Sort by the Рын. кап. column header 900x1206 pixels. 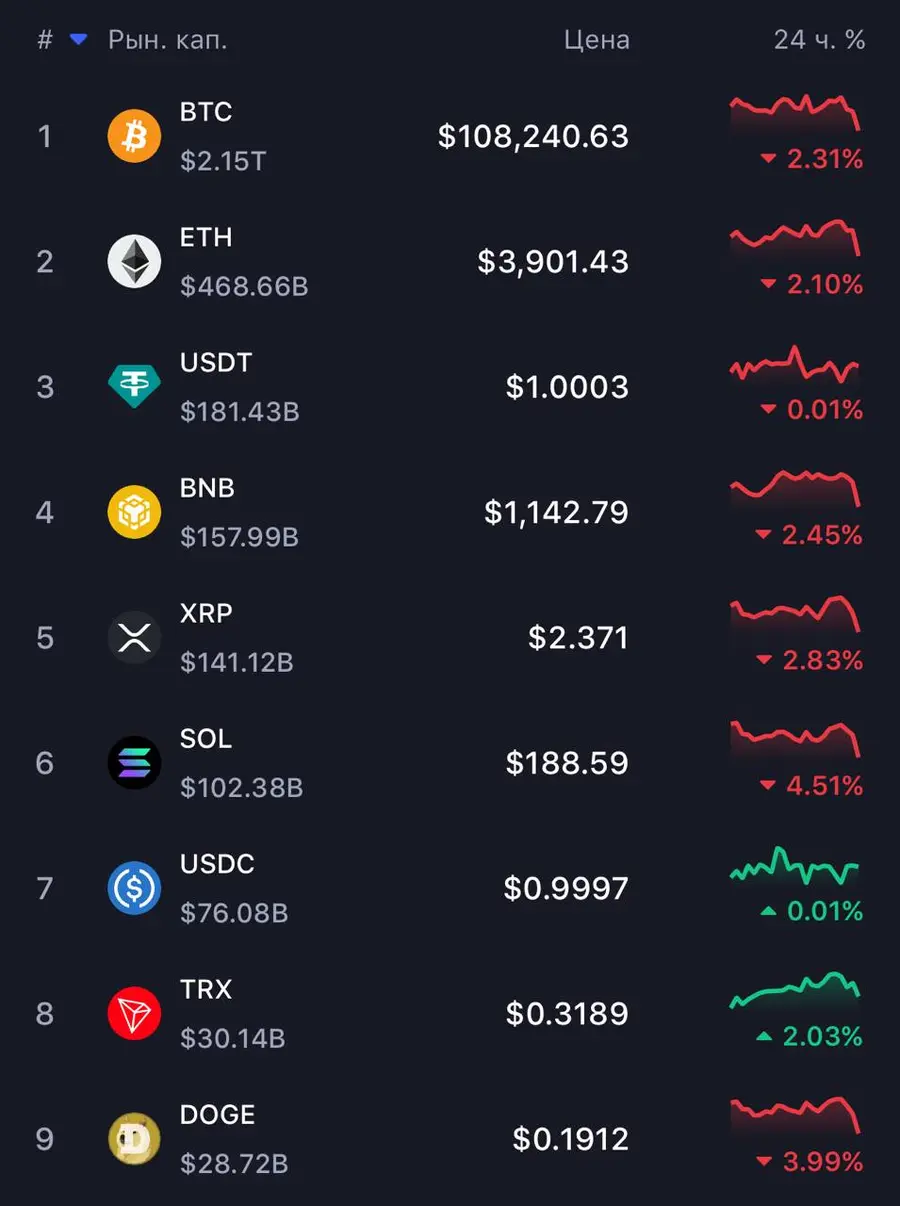click(168, 40)
